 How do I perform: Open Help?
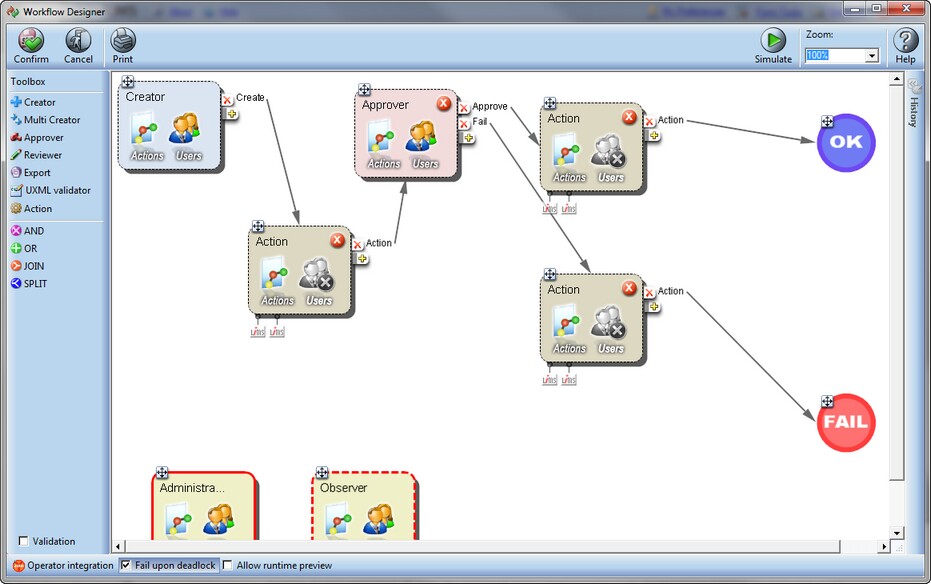click(x=905, y=46)
